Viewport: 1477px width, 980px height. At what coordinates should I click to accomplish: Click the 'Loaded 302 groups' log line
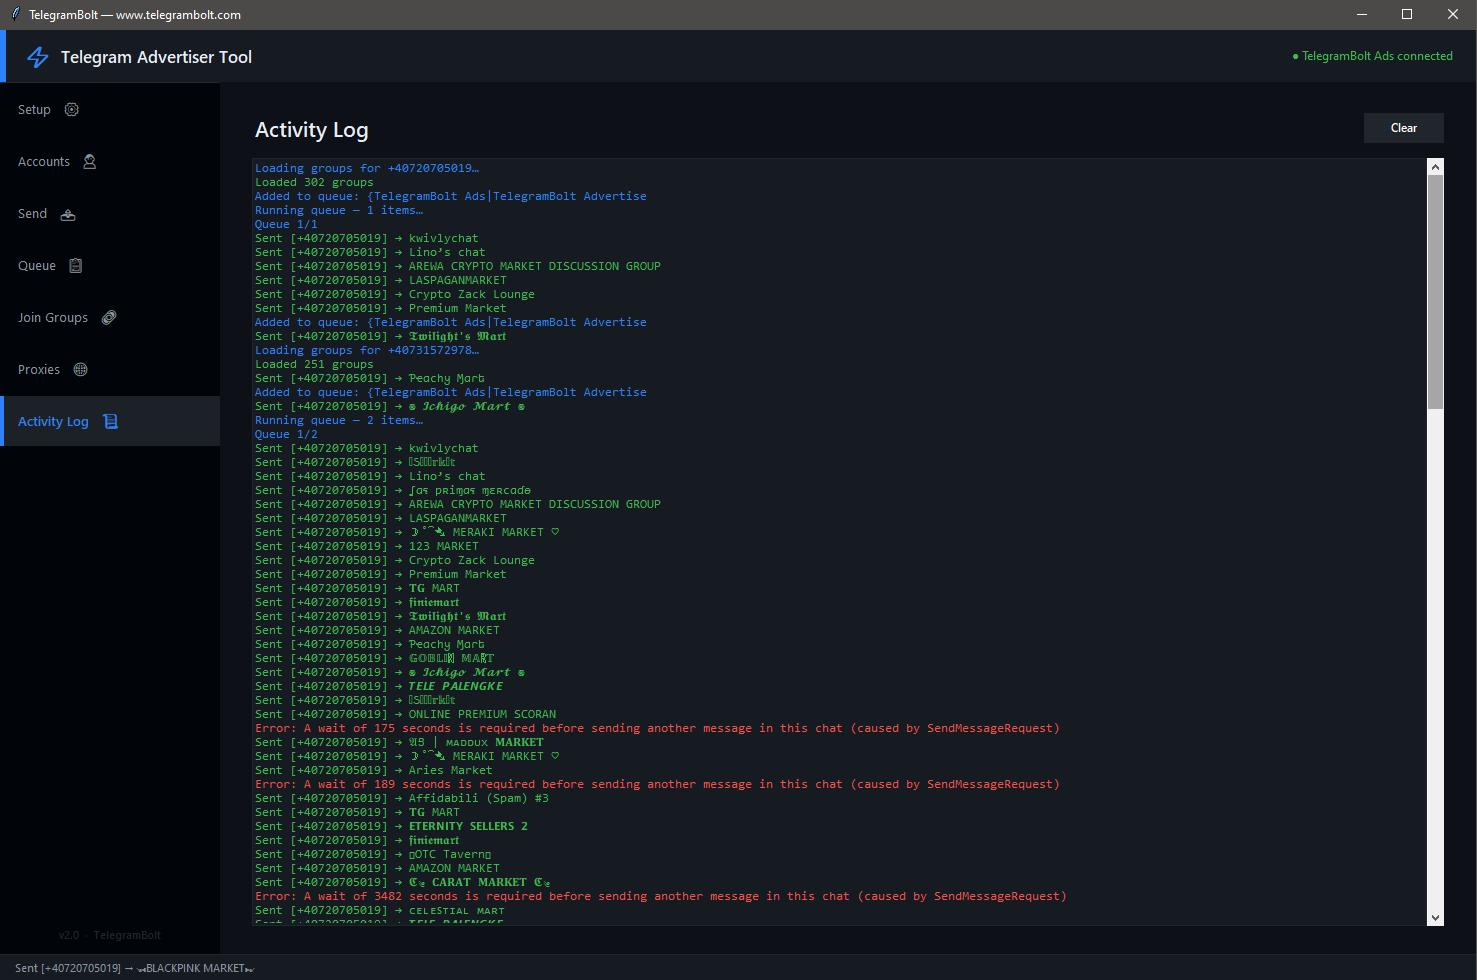[314, 182]
